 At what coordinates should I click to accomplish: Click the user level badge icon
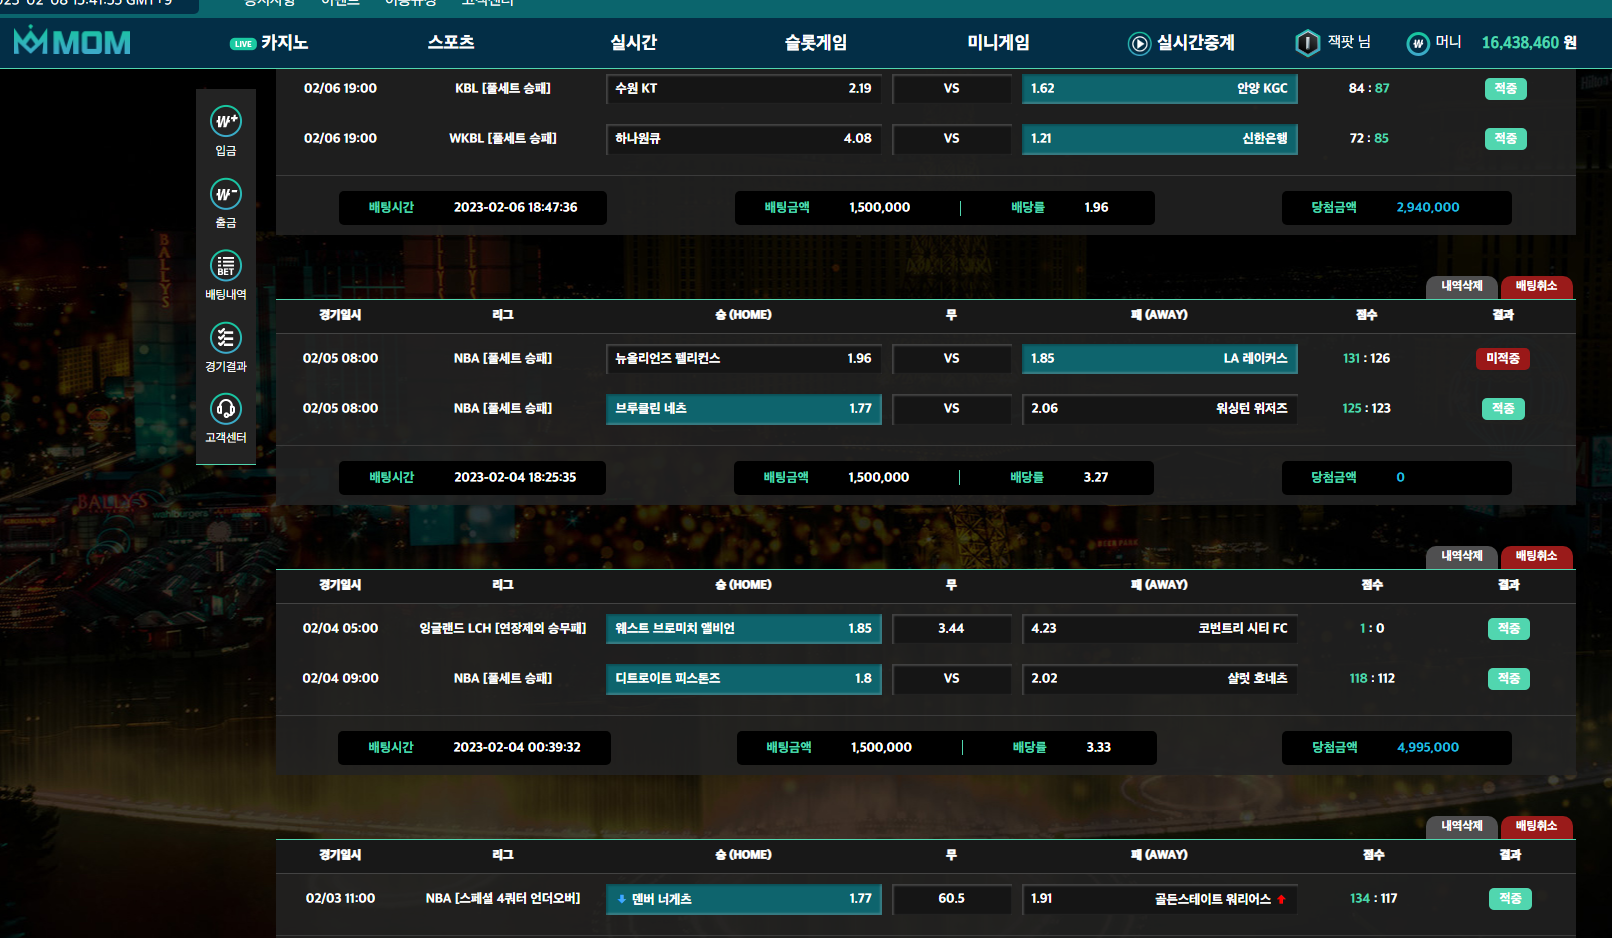point(1307,43)
